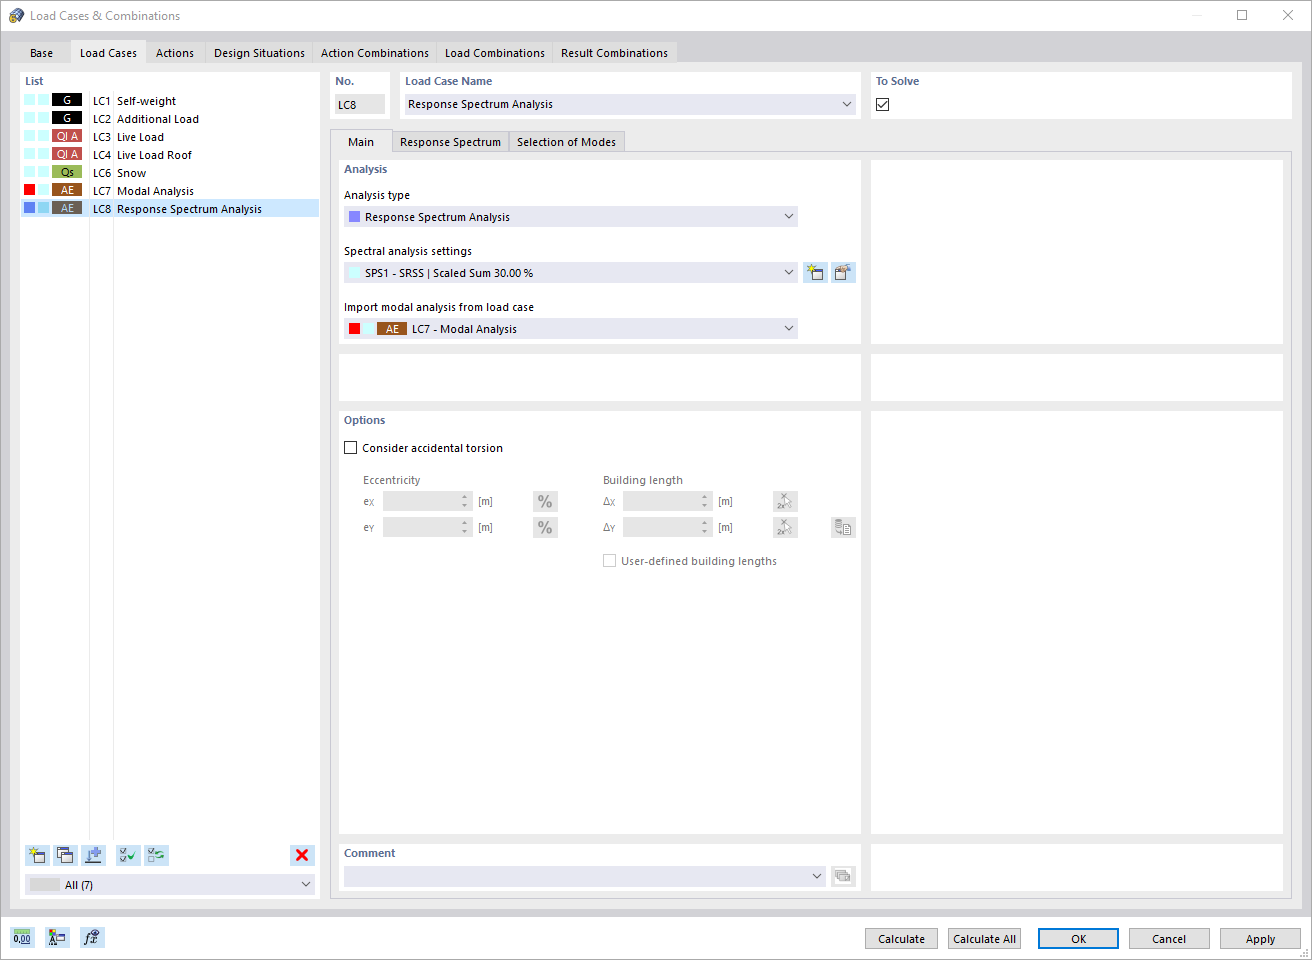Click the ΔY building length pick icon
Image resolution: width=1312 pixels, height=960 pixels.
[785, 527]
